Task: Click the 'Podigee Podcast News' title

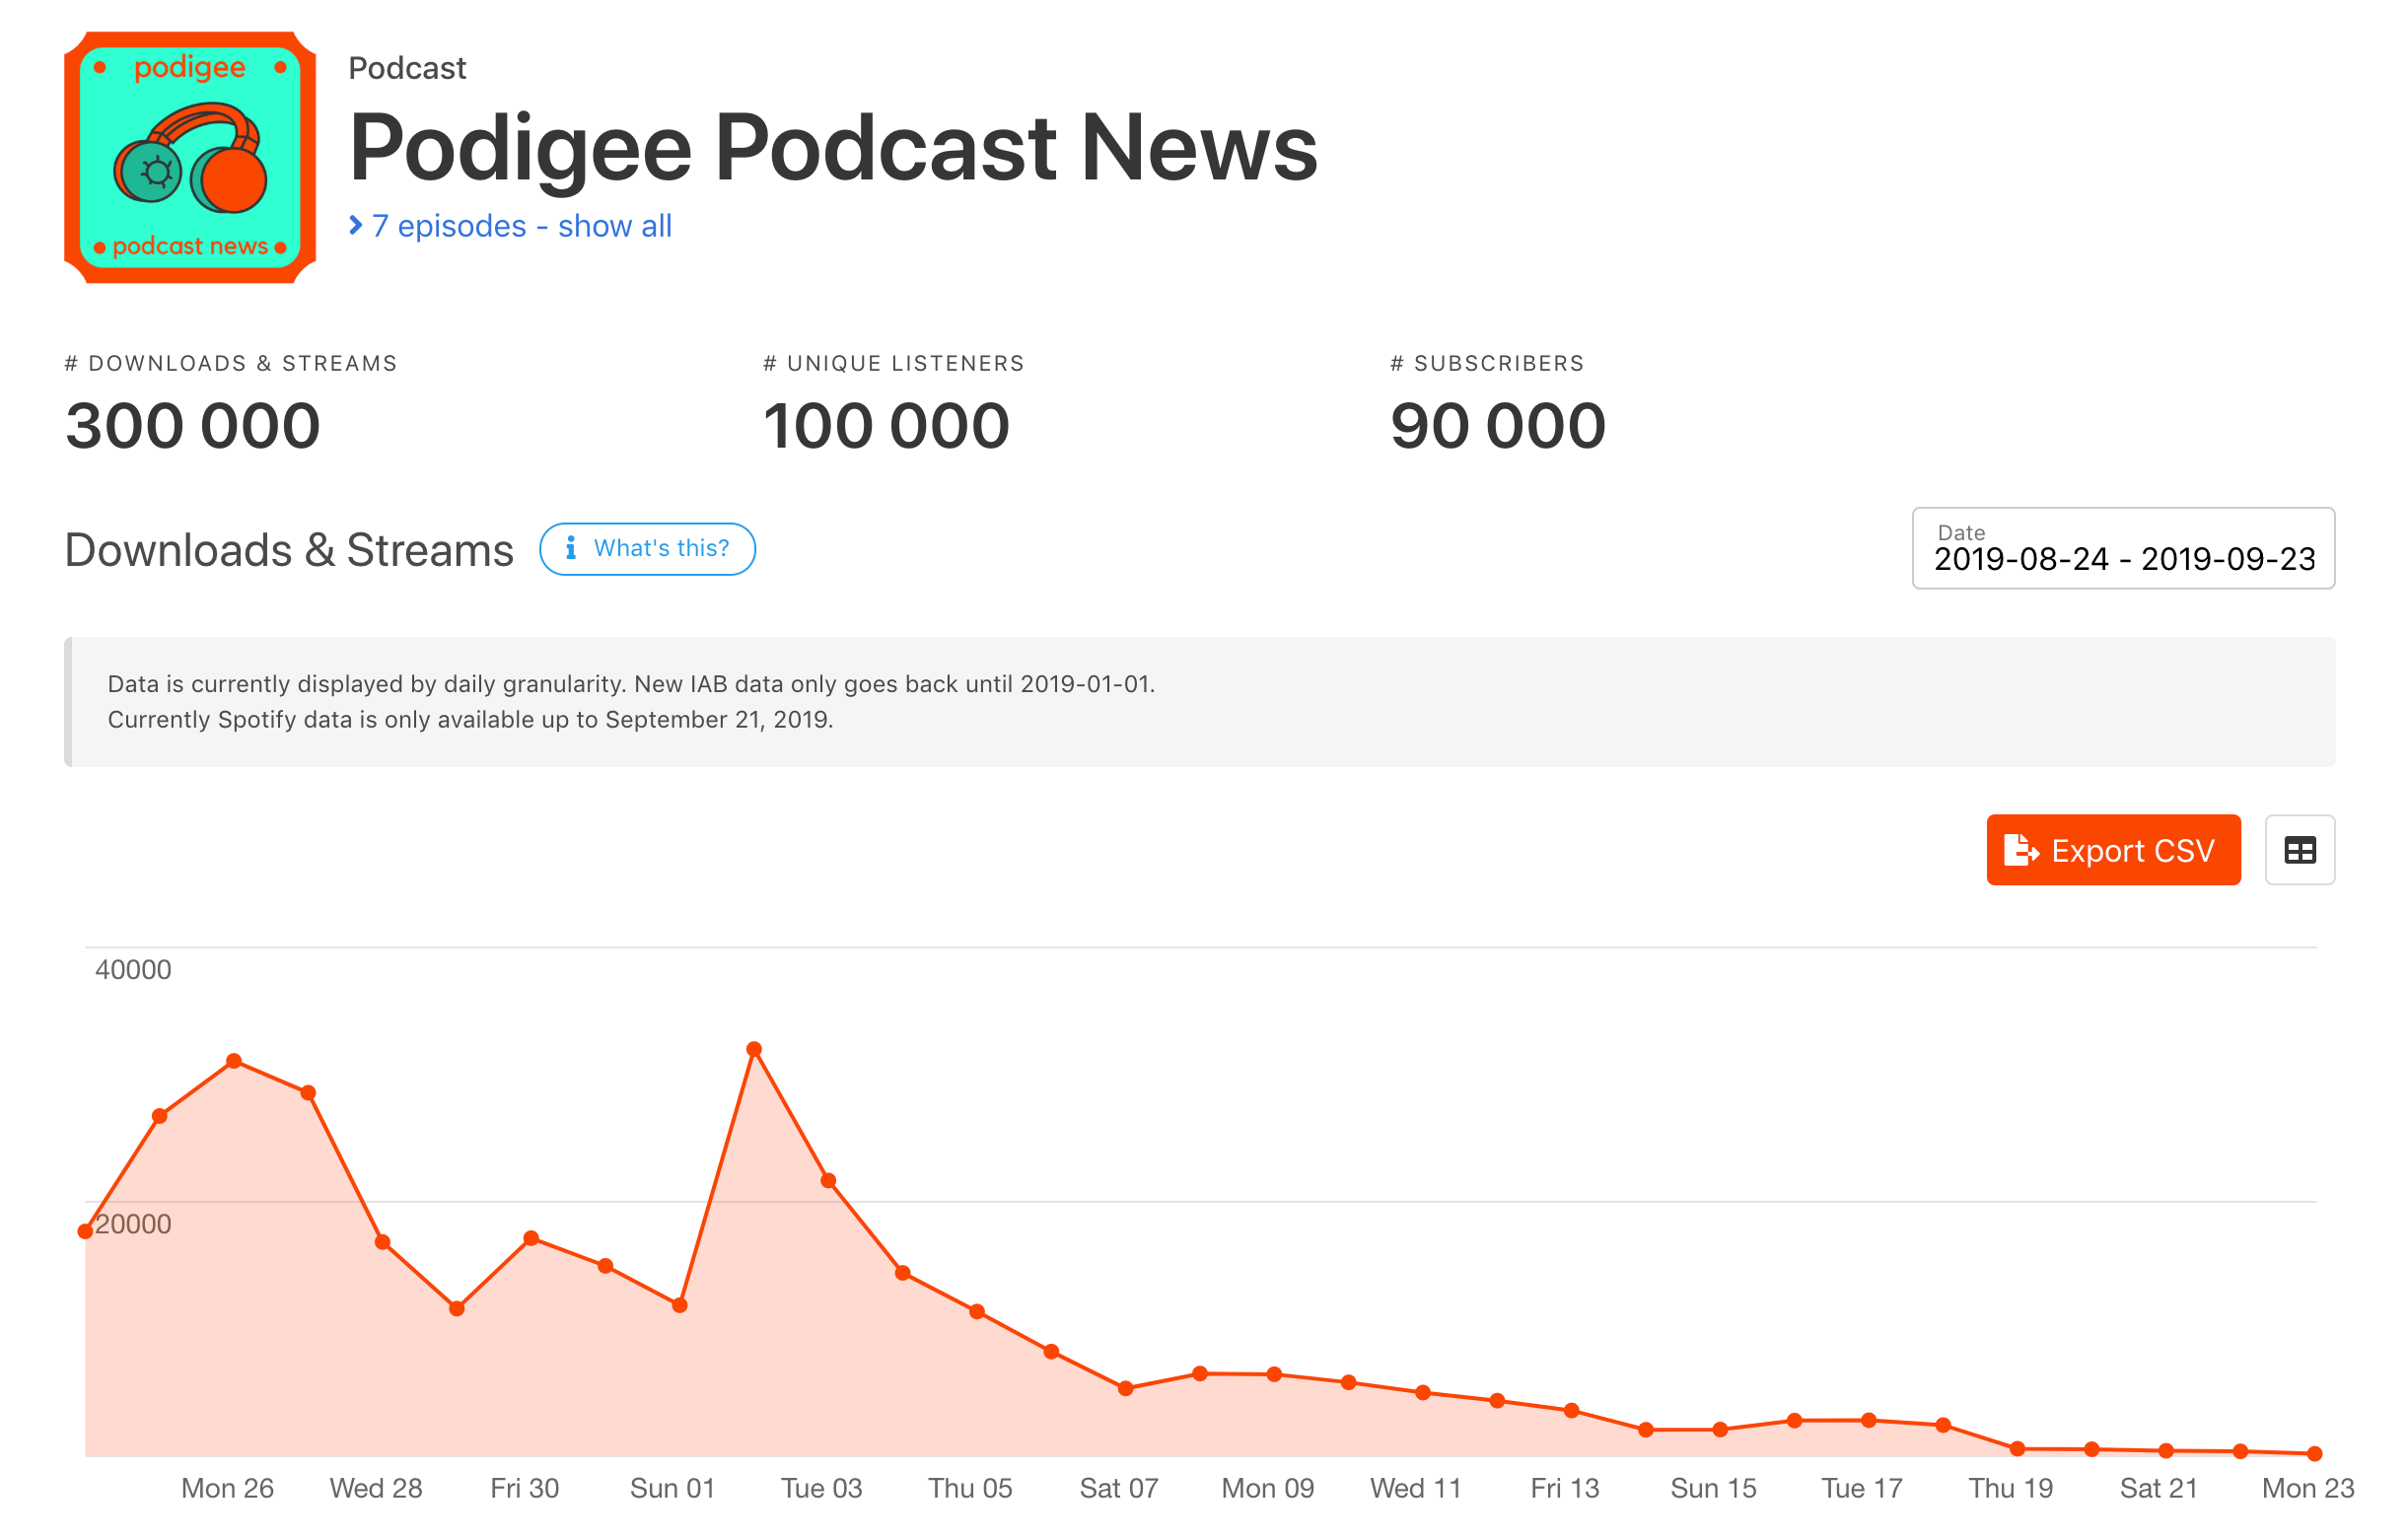Action: [833, 148]
